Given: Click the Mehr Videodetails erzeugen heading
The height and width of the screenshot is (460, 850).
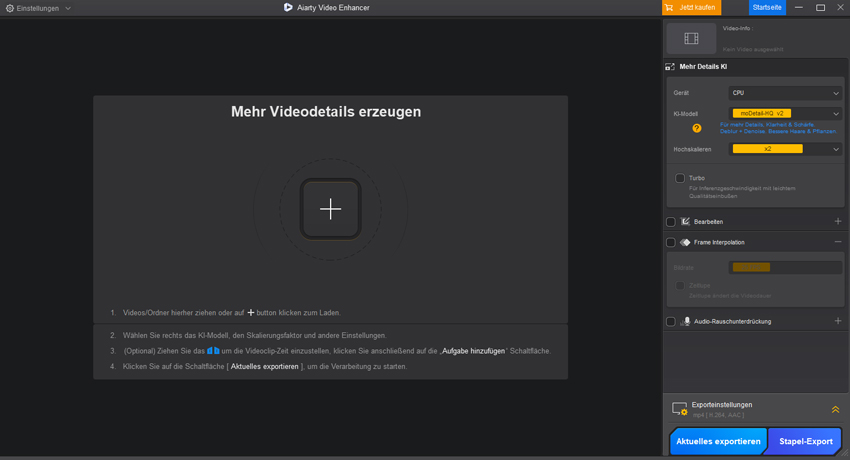Looking at the screenshot, I should [326, 112].
